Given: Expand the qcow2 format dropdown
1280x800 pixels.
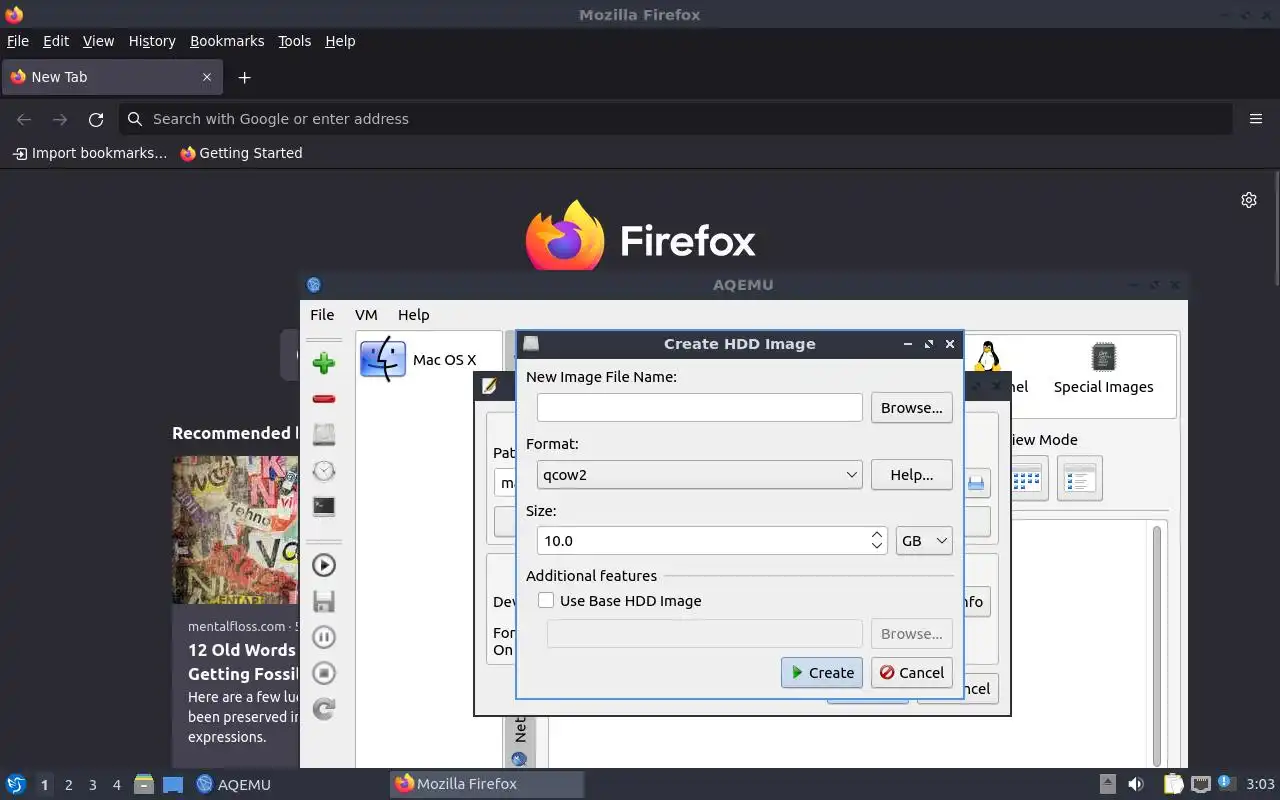Looking at the screenshot, I should (x=699, y=475).
